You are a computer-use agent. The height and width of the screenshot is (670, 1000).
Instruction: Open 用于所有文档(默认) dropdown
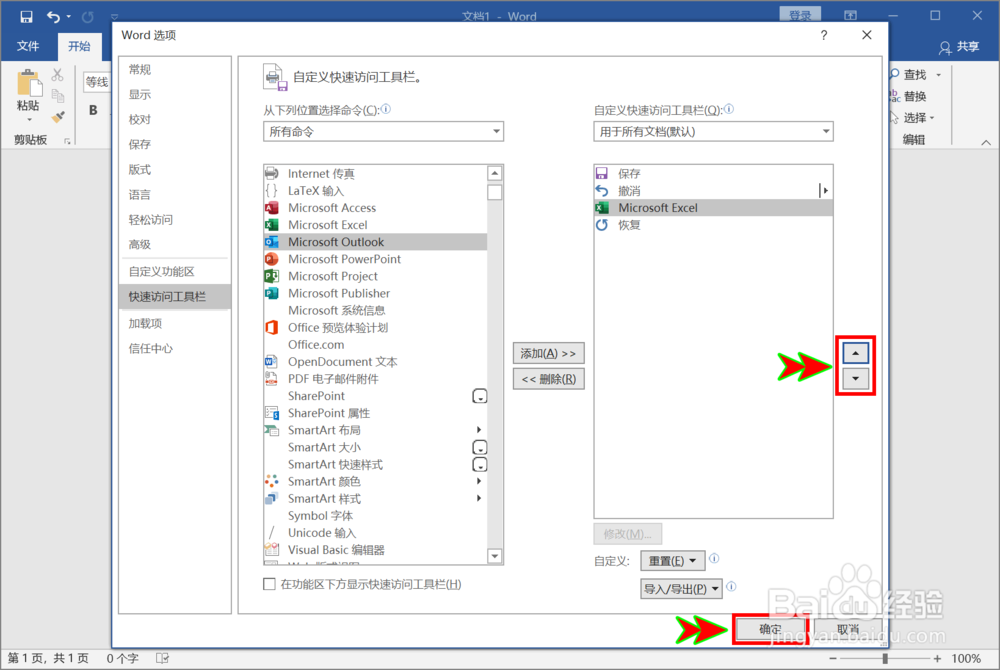pos(713,131)
